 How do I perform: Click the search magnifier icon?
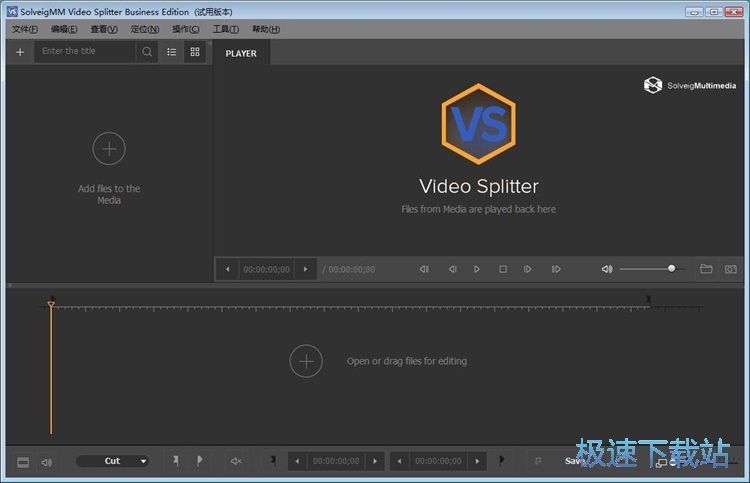pyautogui.click(x=148, y=52)
